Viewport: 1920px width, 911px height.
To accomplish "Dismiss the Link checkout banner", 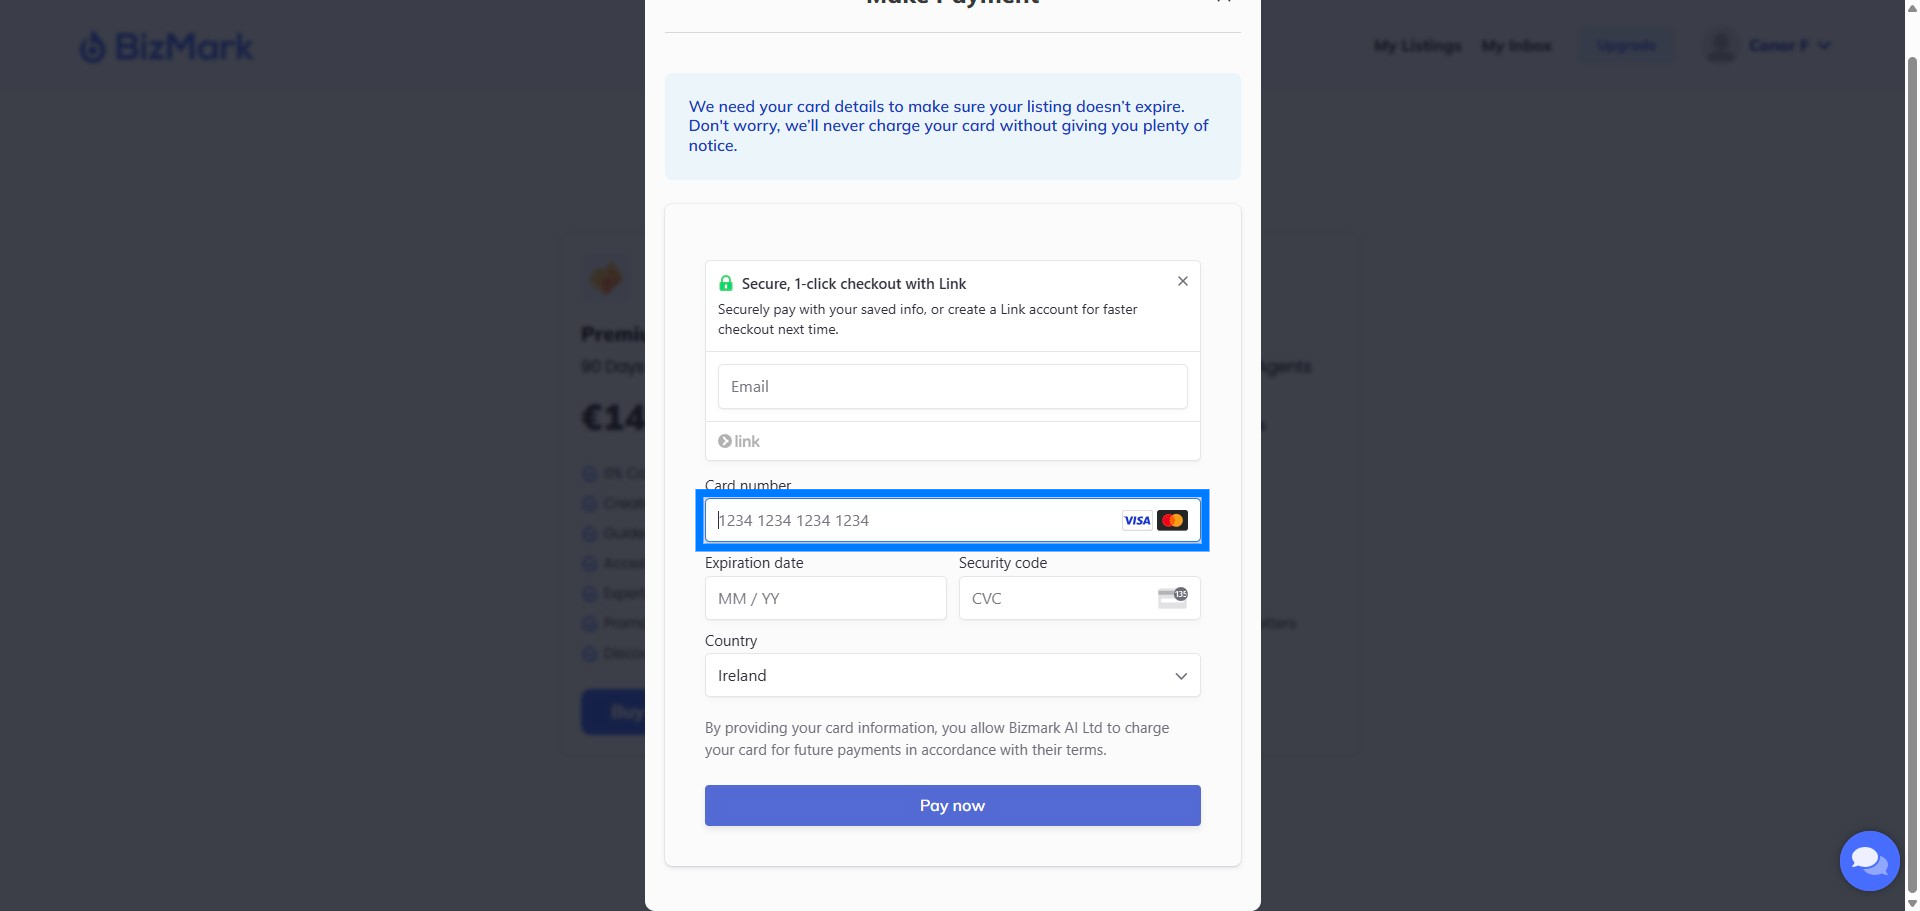I will pos(1183,282).
